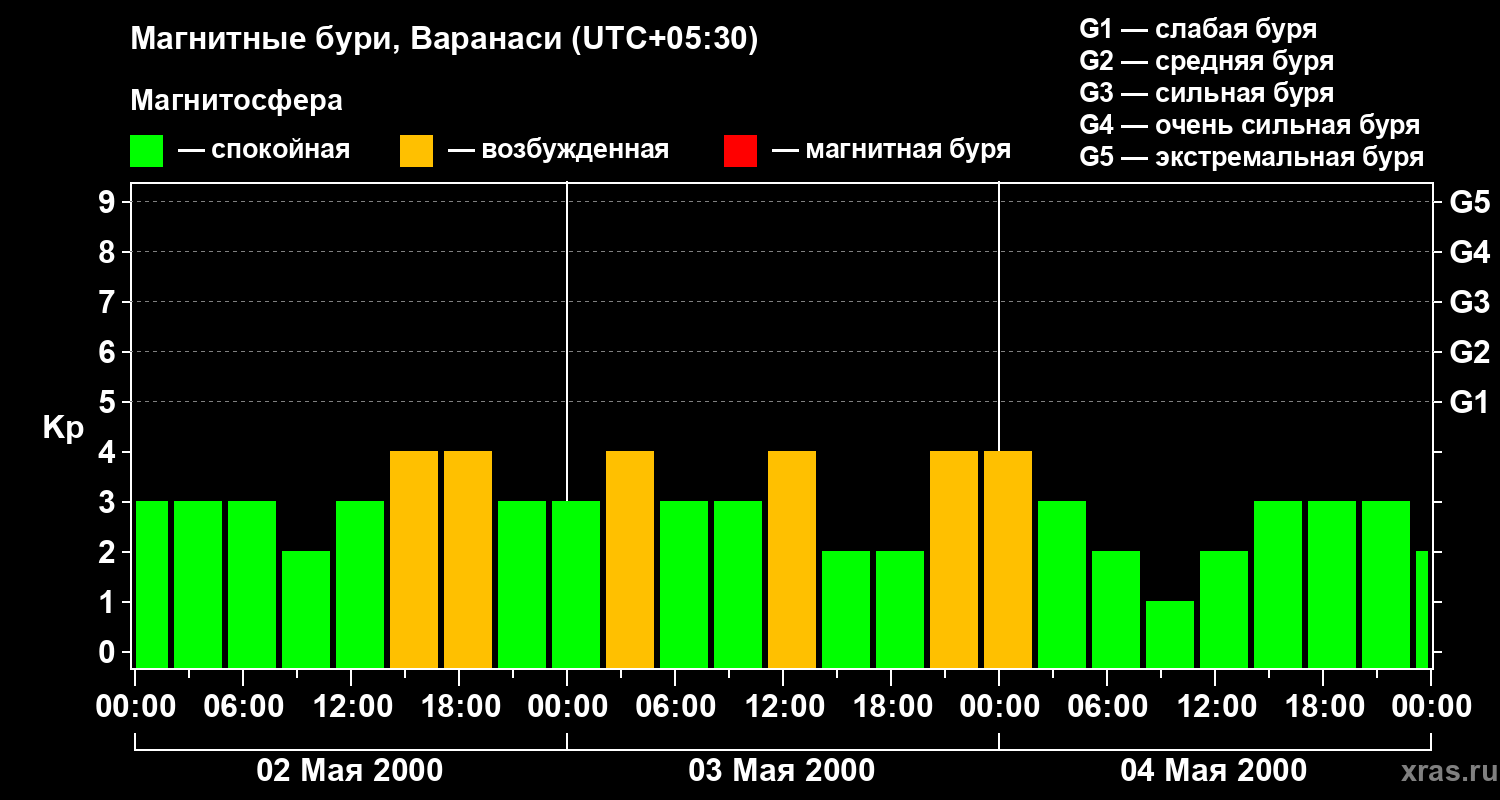1500x800 pixels.
Task: Select the Kp 2 green bar at 09:00 on 02 May
Action: click(x=306, y=610)
